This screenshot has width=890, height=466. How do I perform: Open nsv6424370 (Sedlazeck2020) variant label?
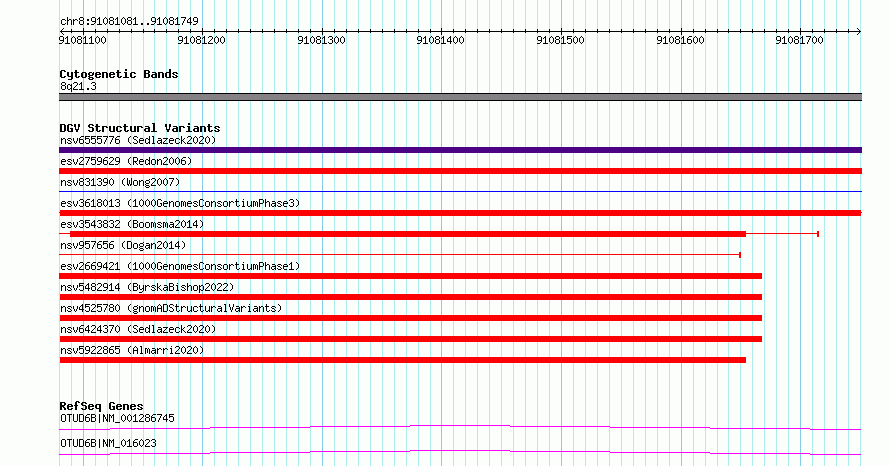[x=138, y=329]
